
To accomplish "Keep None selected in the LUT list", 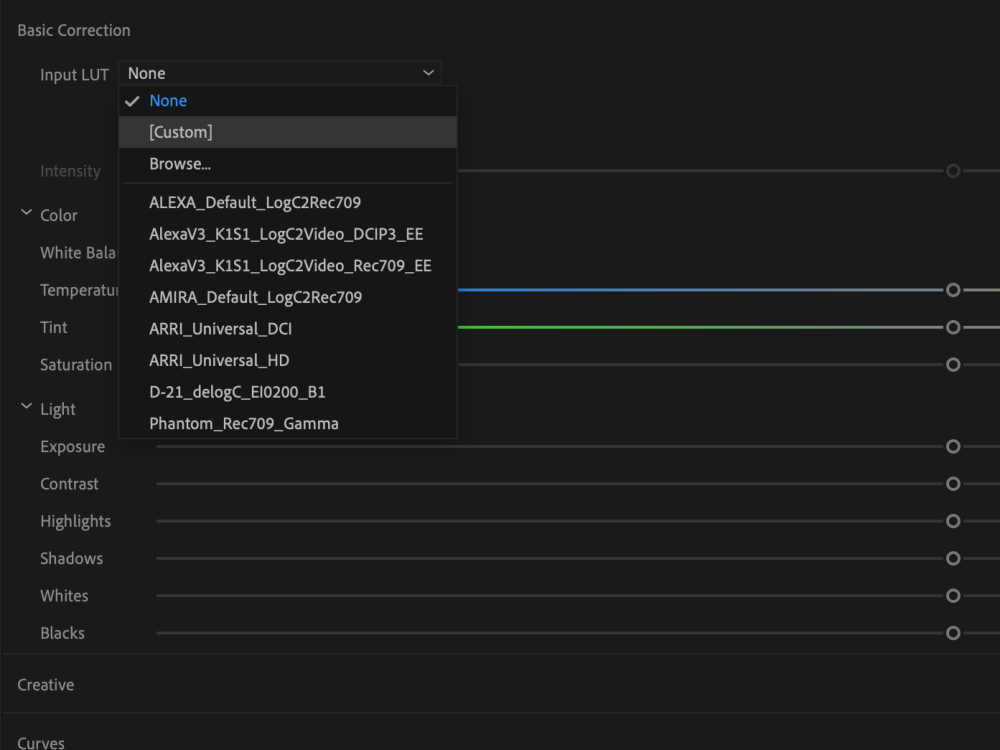I will coord(168,100).
